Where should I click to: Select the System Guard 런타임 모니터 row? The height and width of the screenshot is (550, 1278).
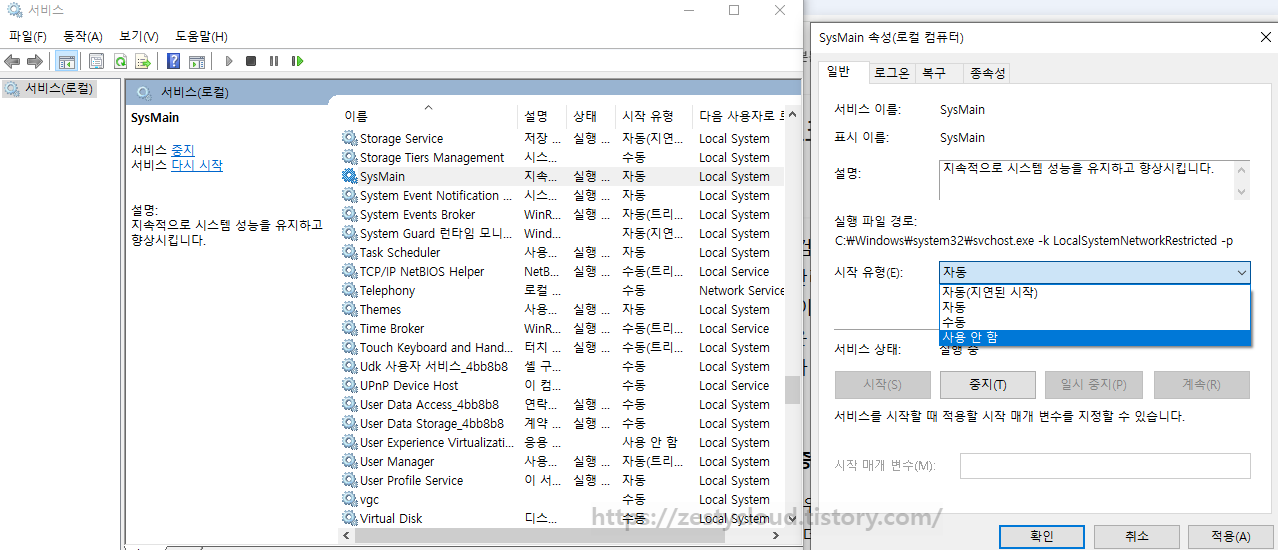[x=563, y=233]
